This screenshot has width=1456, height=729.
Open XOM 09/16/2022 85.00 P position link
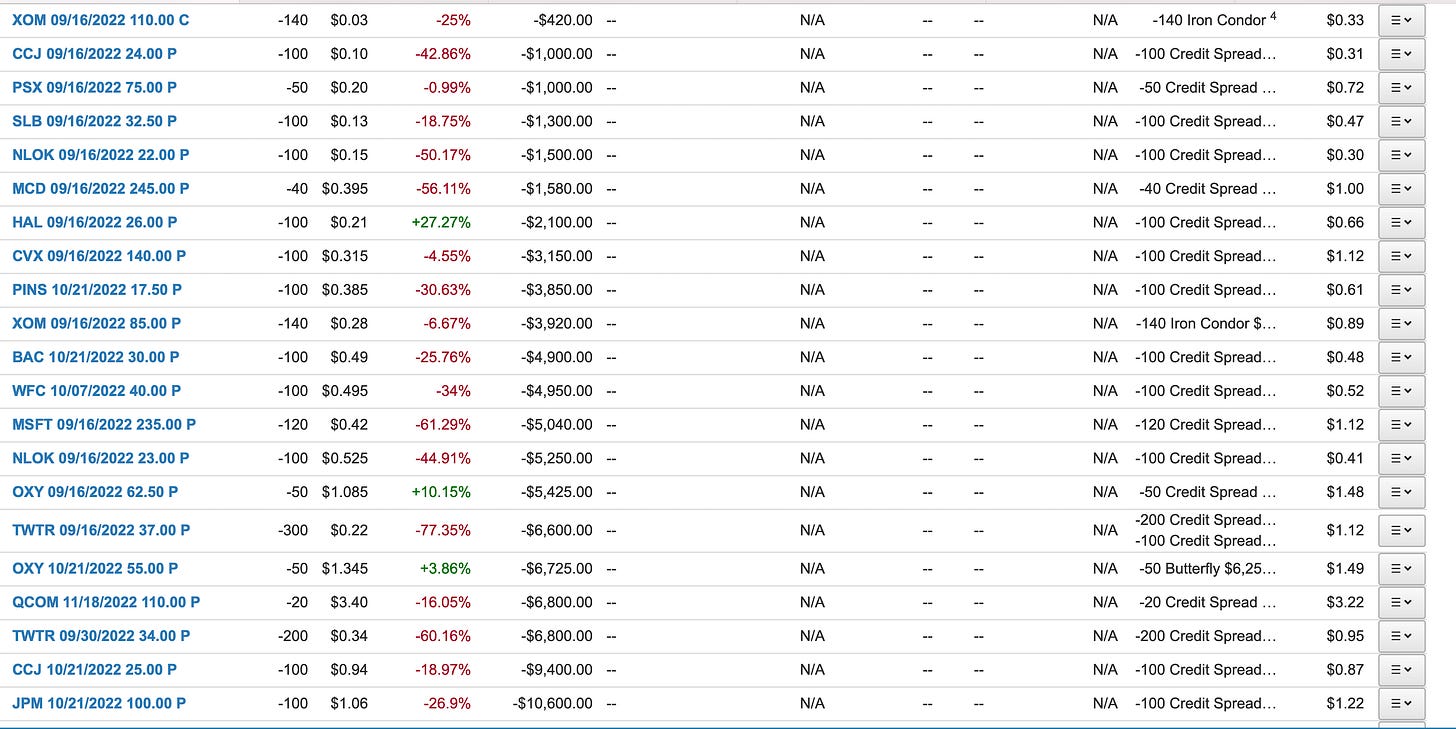[x=96, y=323]
